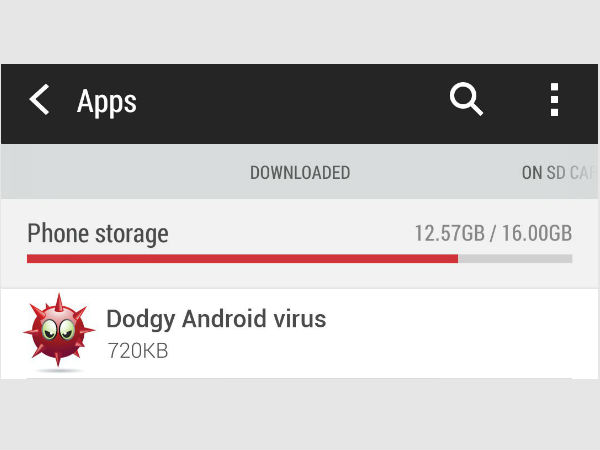The width and height of the screenshot is (600, 450).
Task: Click the red filled storage usage bar
Action: point(240,258)
